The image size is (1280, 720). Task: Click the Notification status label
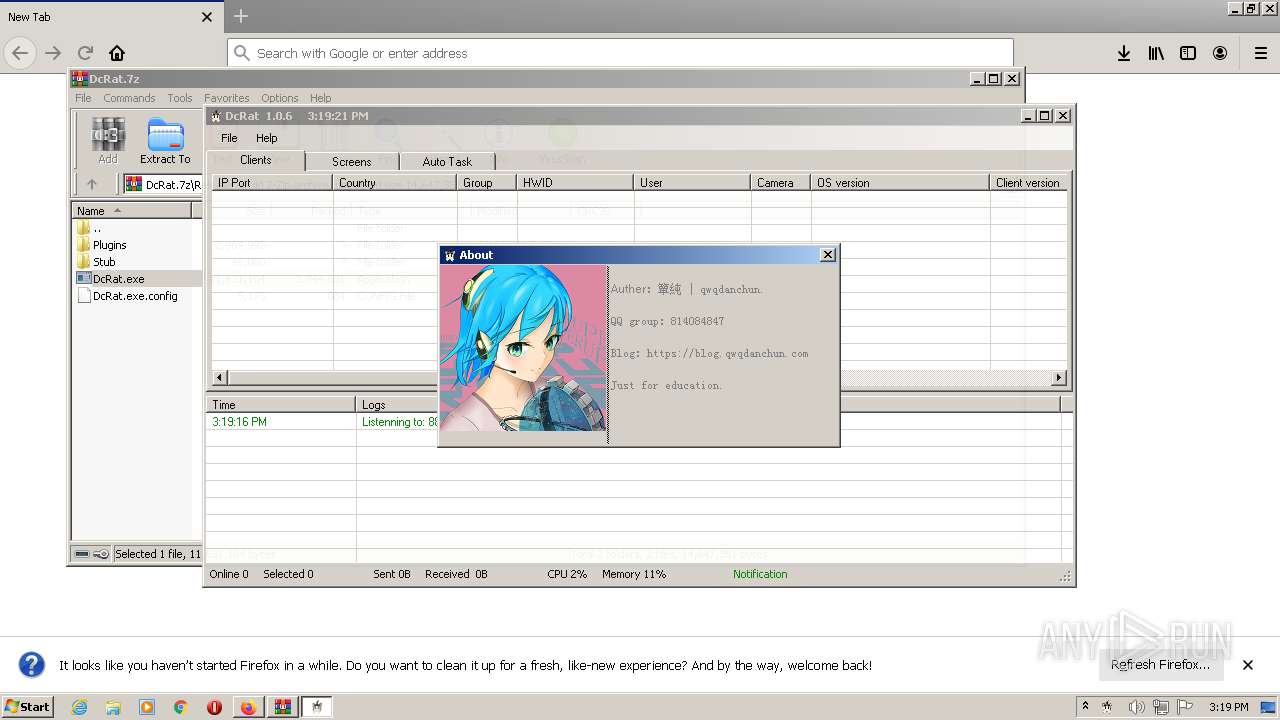pyautogui.click(x=760, y=574)
